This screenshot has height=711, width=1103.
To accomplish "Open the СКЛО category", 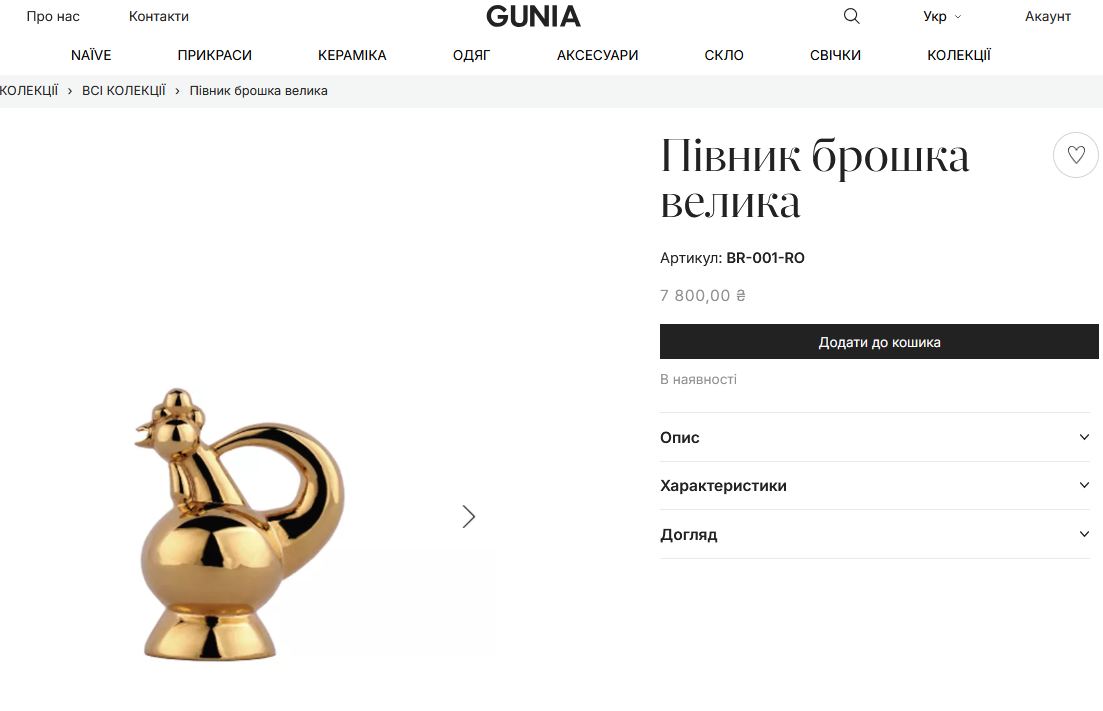I will tap(724, 55).
